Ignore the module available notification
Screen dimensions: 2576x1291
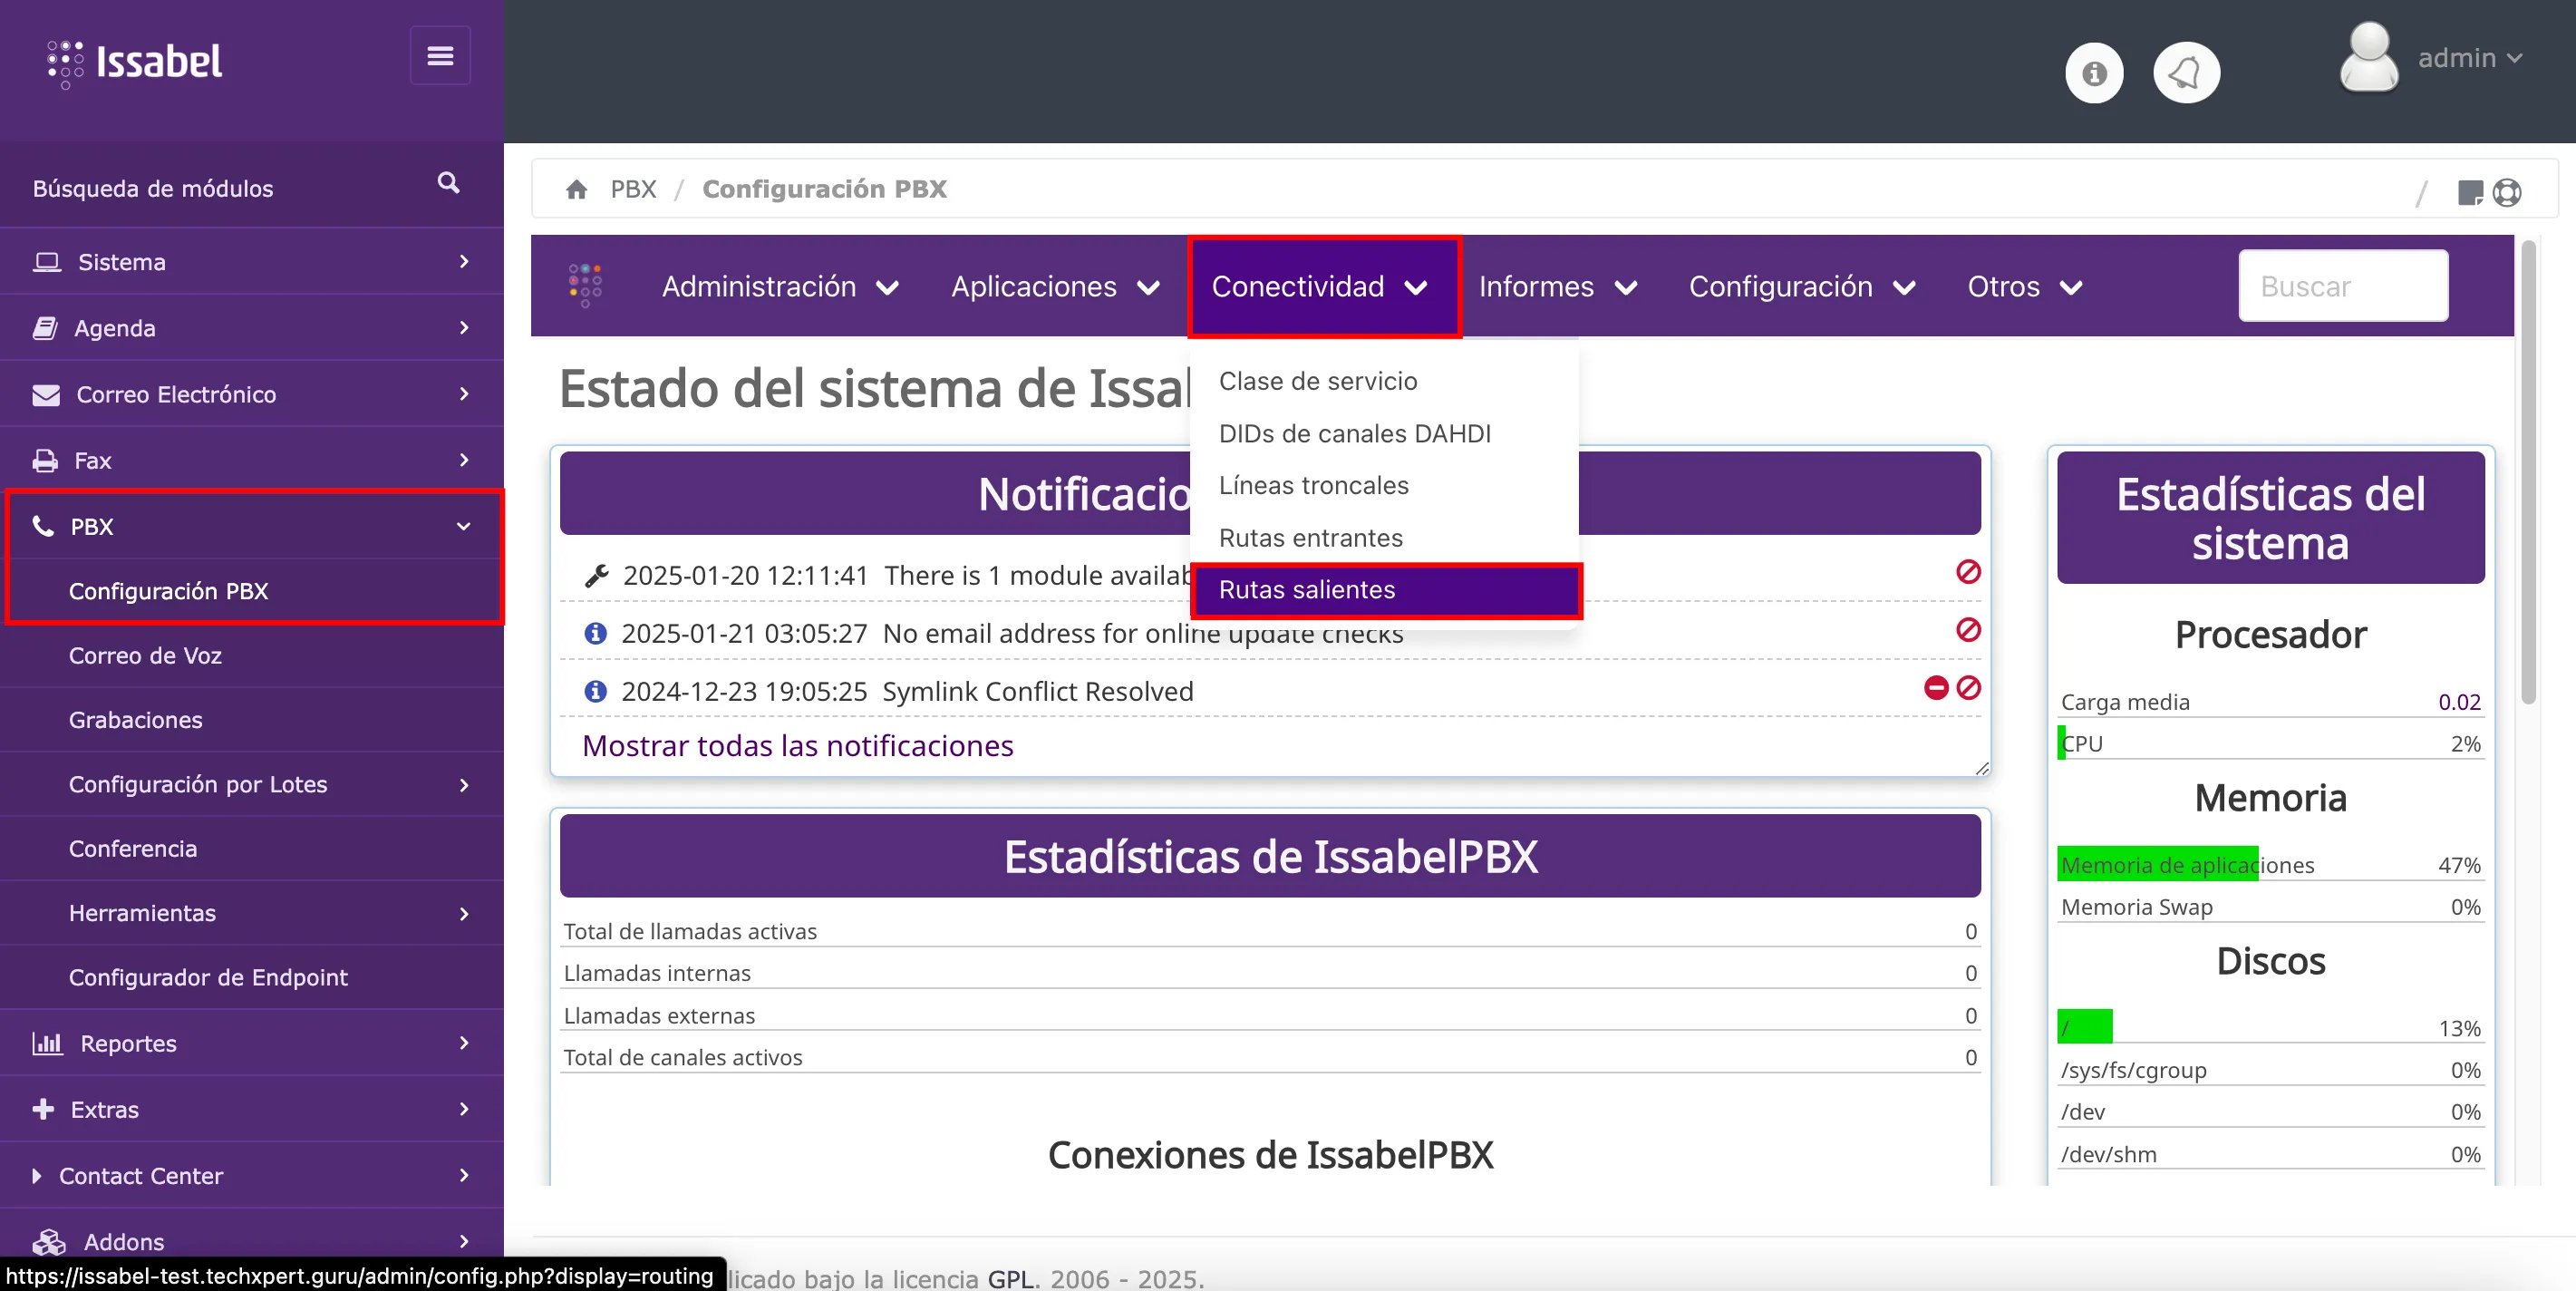pos(1968,572)
